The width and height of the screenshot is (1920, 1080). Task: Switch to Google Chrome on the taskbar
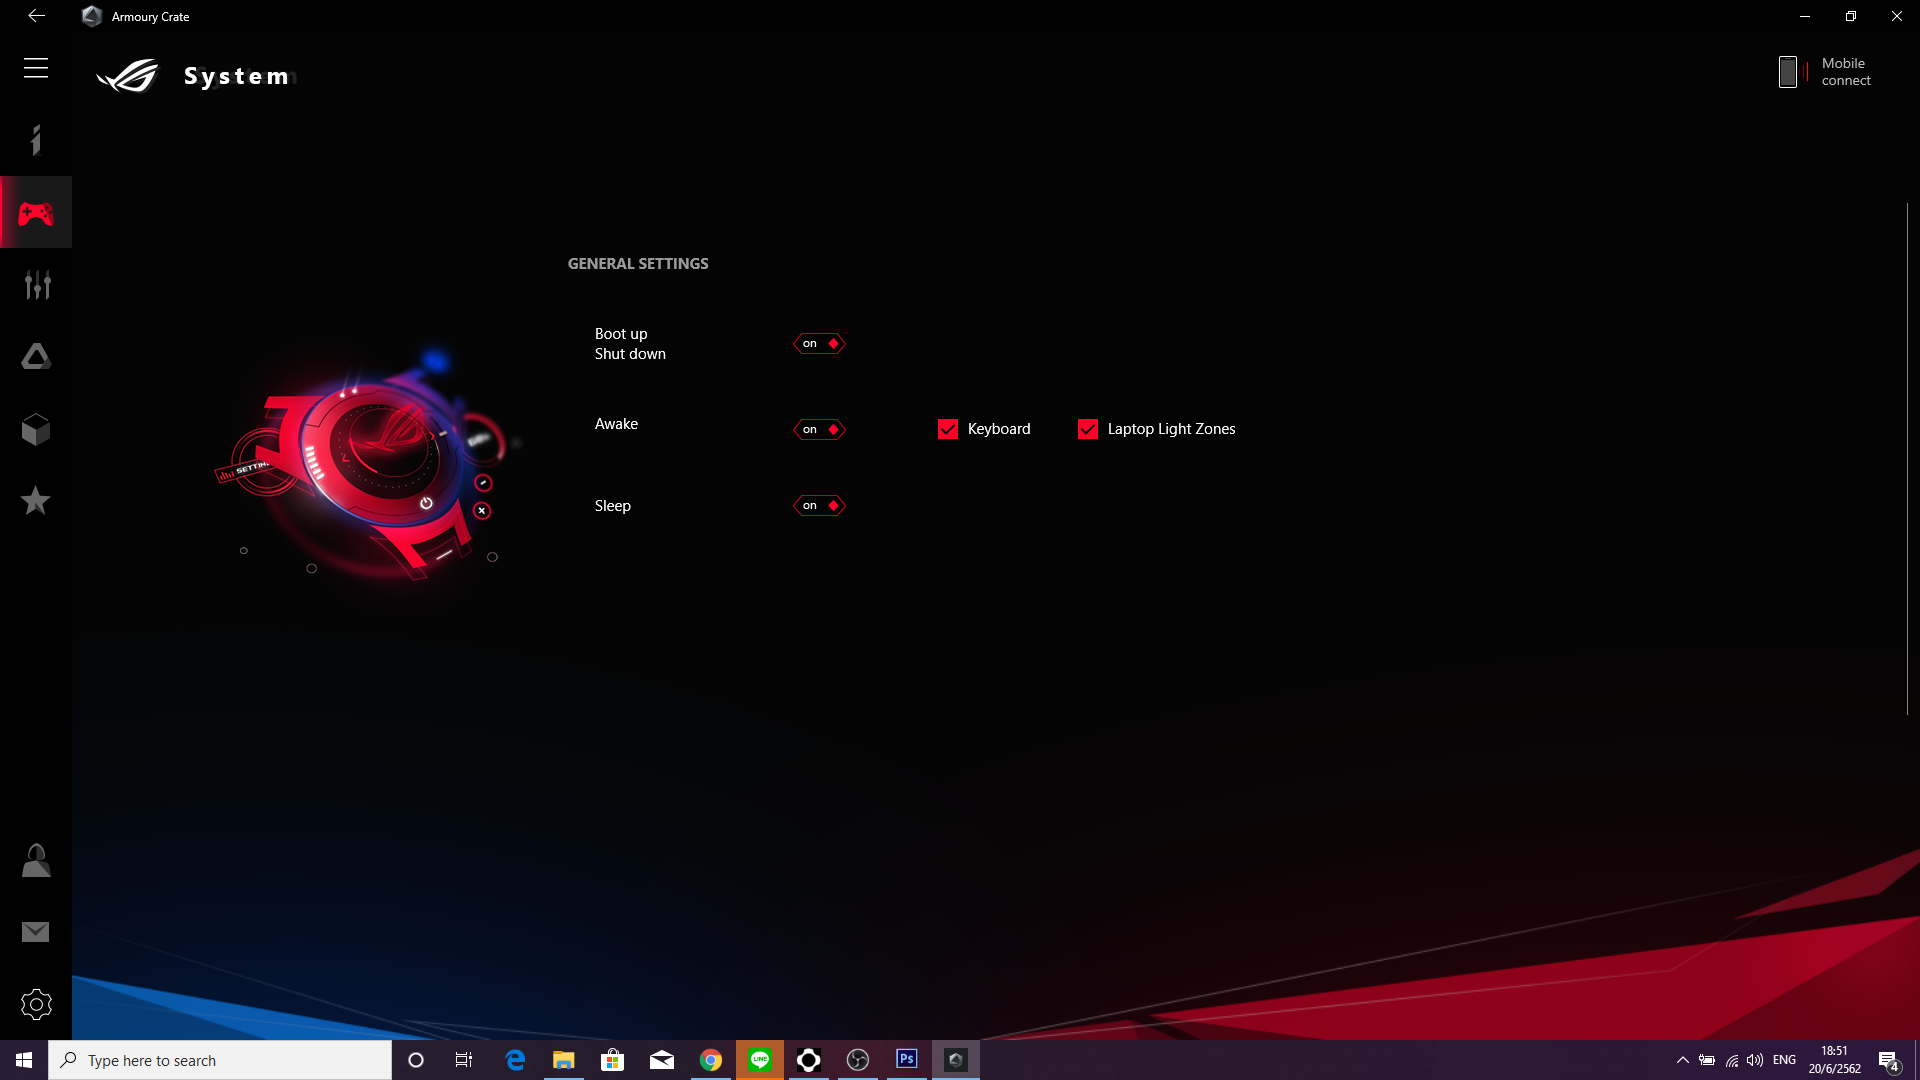coord(711,1060)
